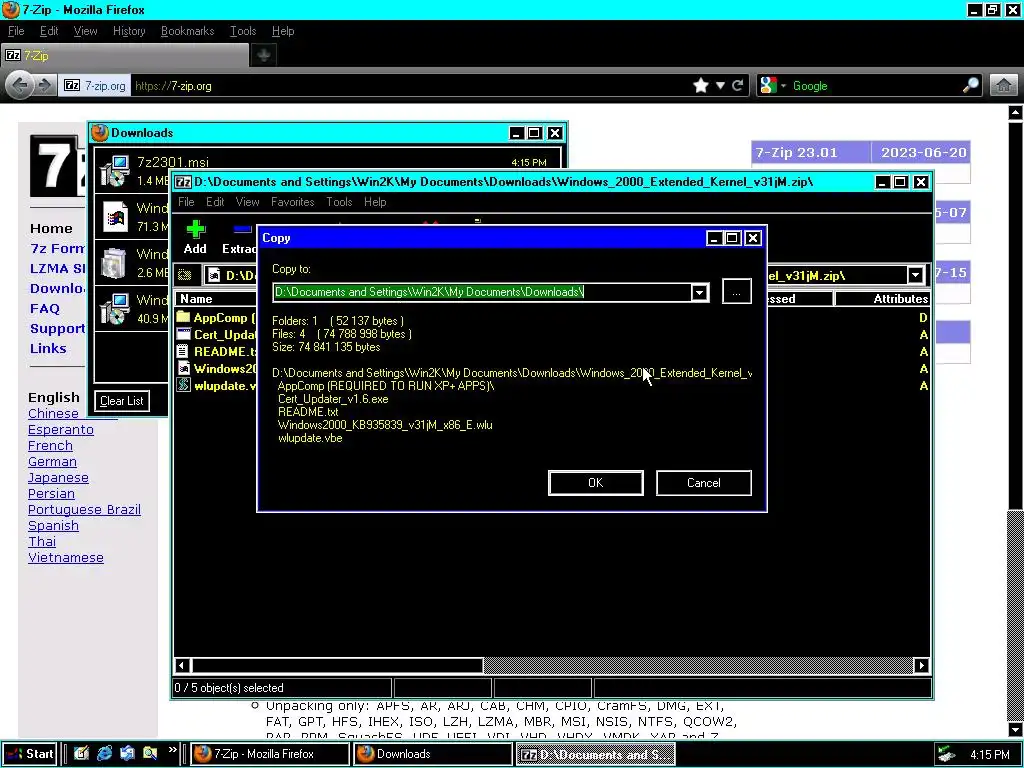1024x768 pixels.
Task: Select the Windows2000 wlu file icon
Action: click(x=183, y=368)
